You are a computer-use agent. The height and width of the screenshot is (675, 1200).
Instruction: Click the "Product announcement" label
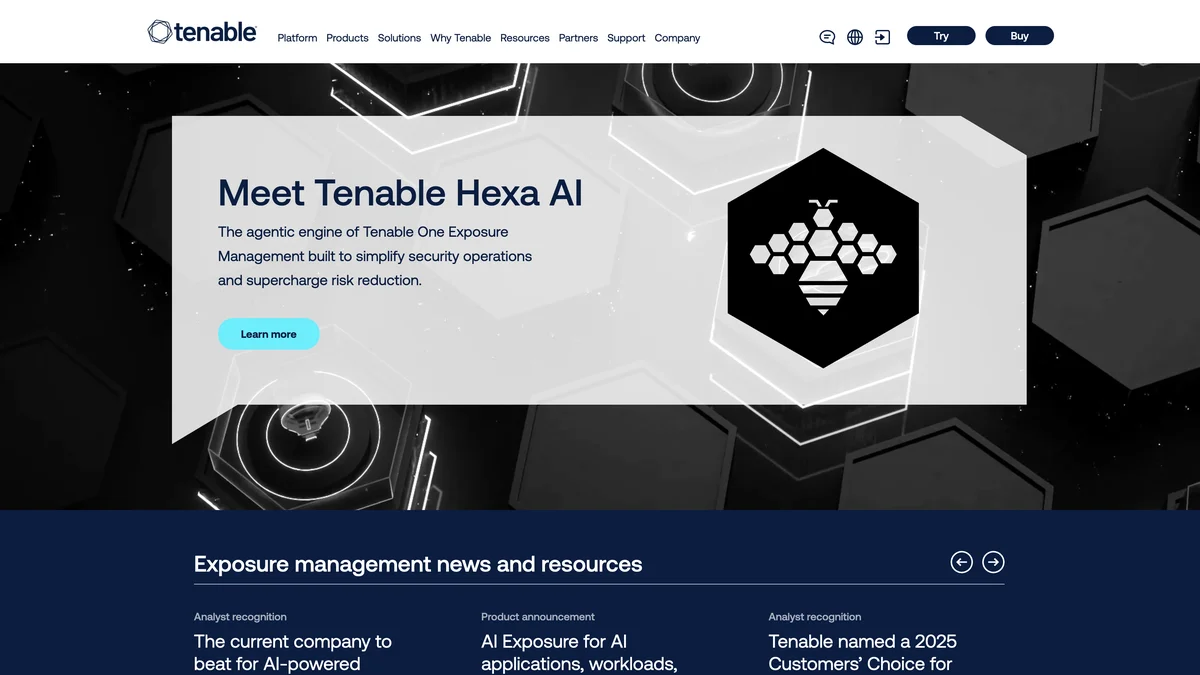tap(538, 617)
